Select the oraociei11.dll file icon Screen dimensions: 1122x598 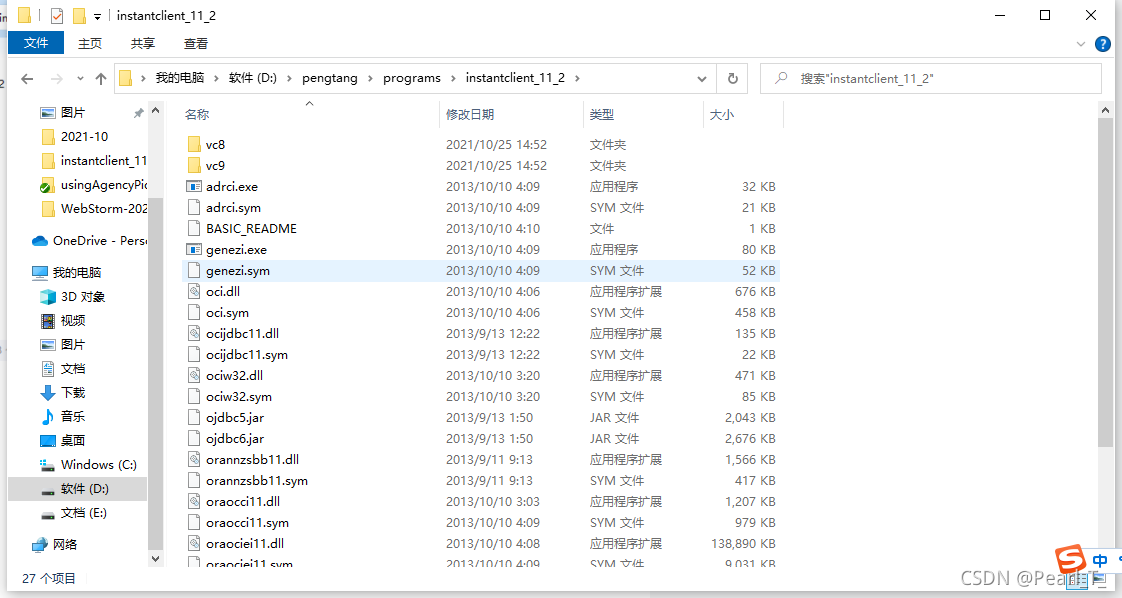[194, 544]
